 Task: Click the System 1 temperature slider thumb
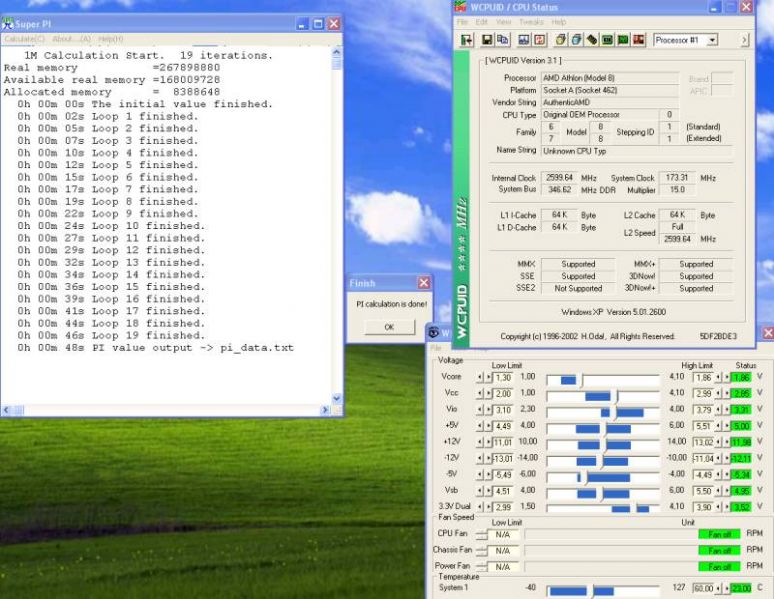(592, 591)
